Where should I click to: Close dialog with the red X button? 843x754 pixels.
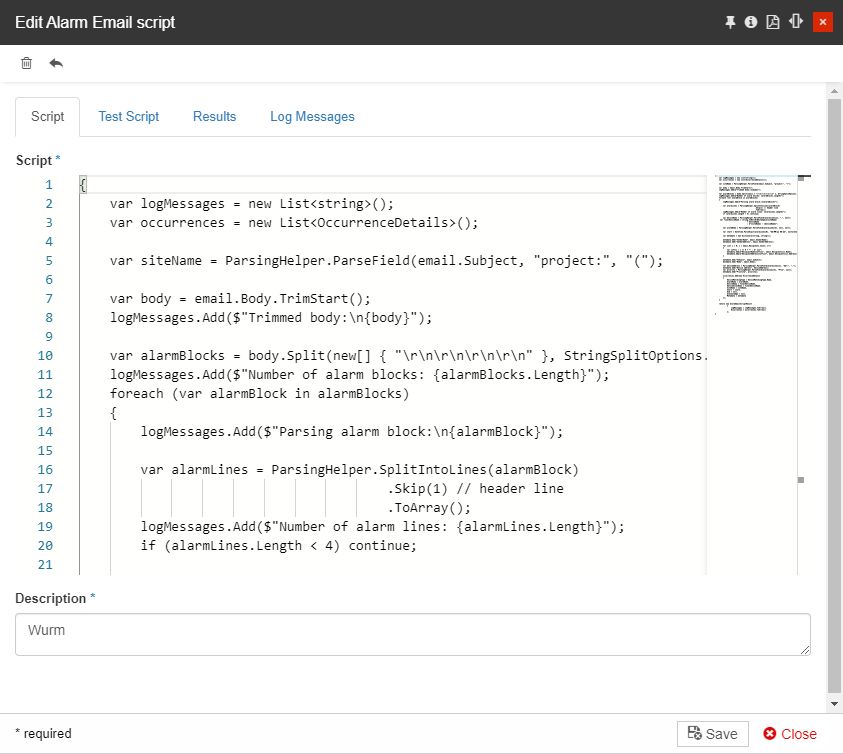click(x=822, y=22)
